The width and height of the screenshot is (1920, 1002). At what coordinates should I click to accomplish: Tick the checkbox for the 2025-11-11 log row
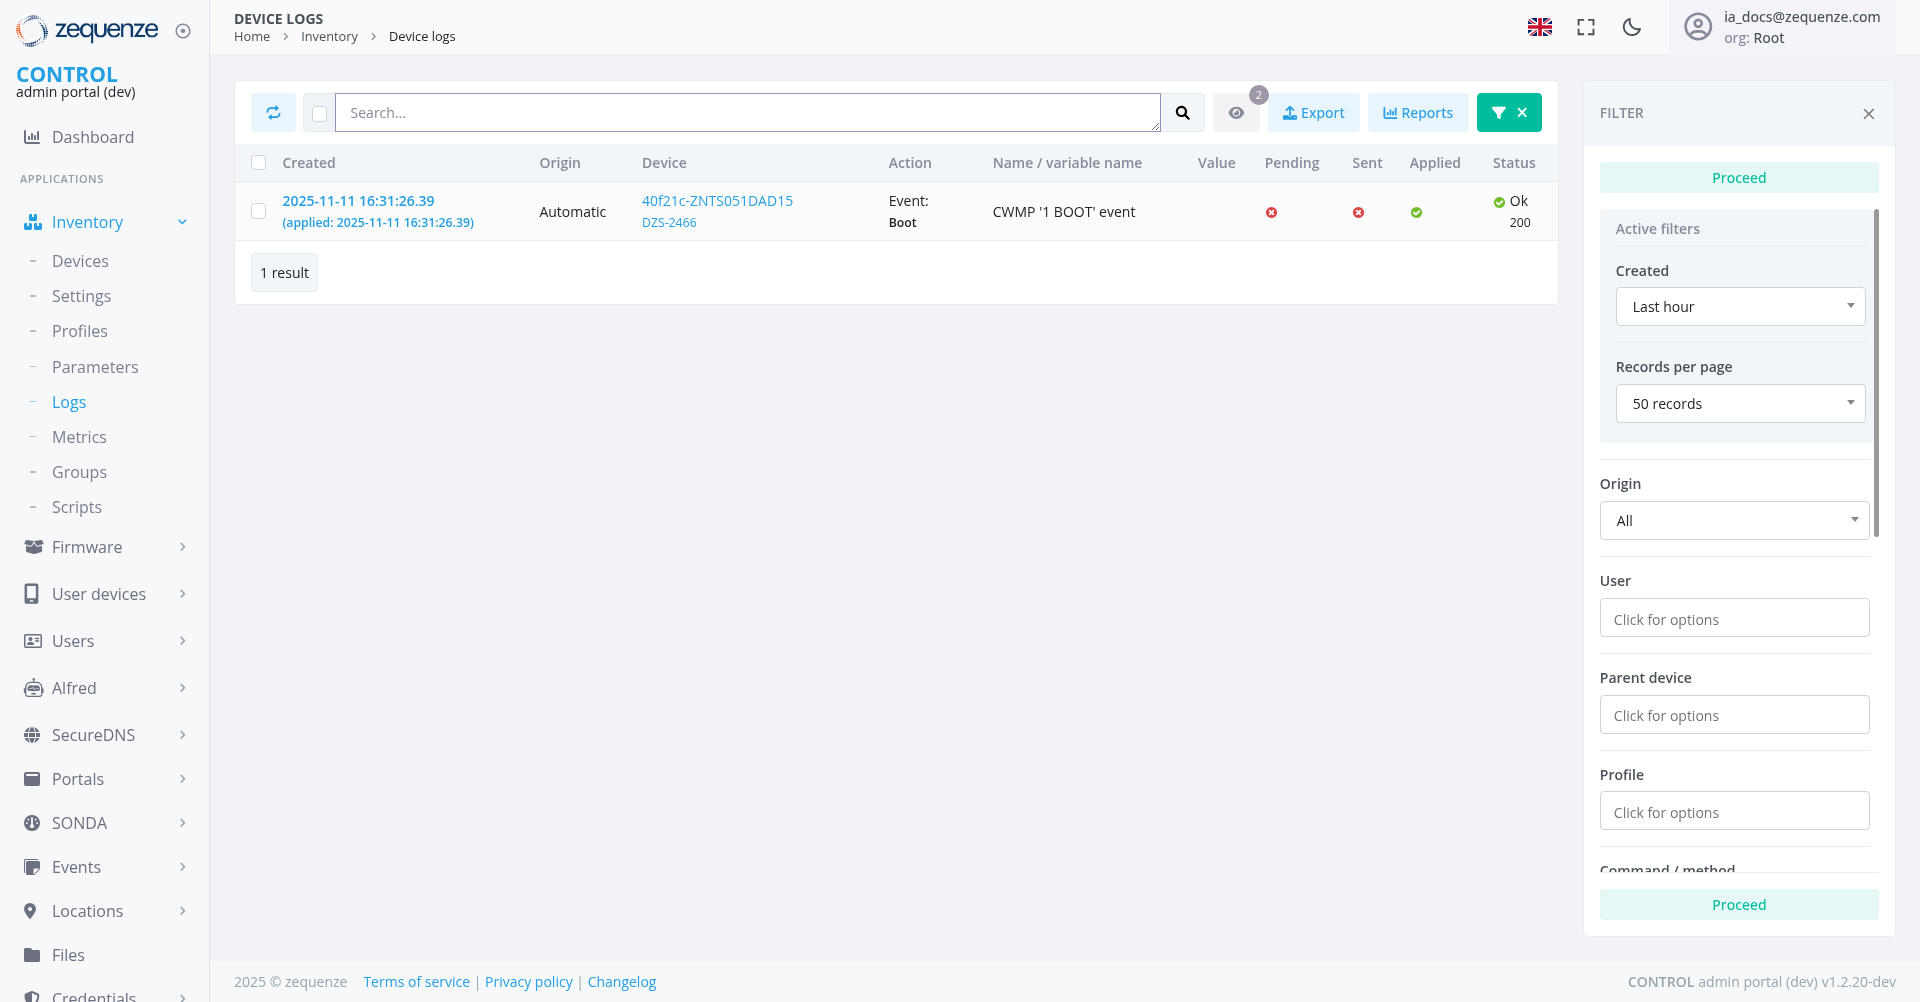click(259, 211)
